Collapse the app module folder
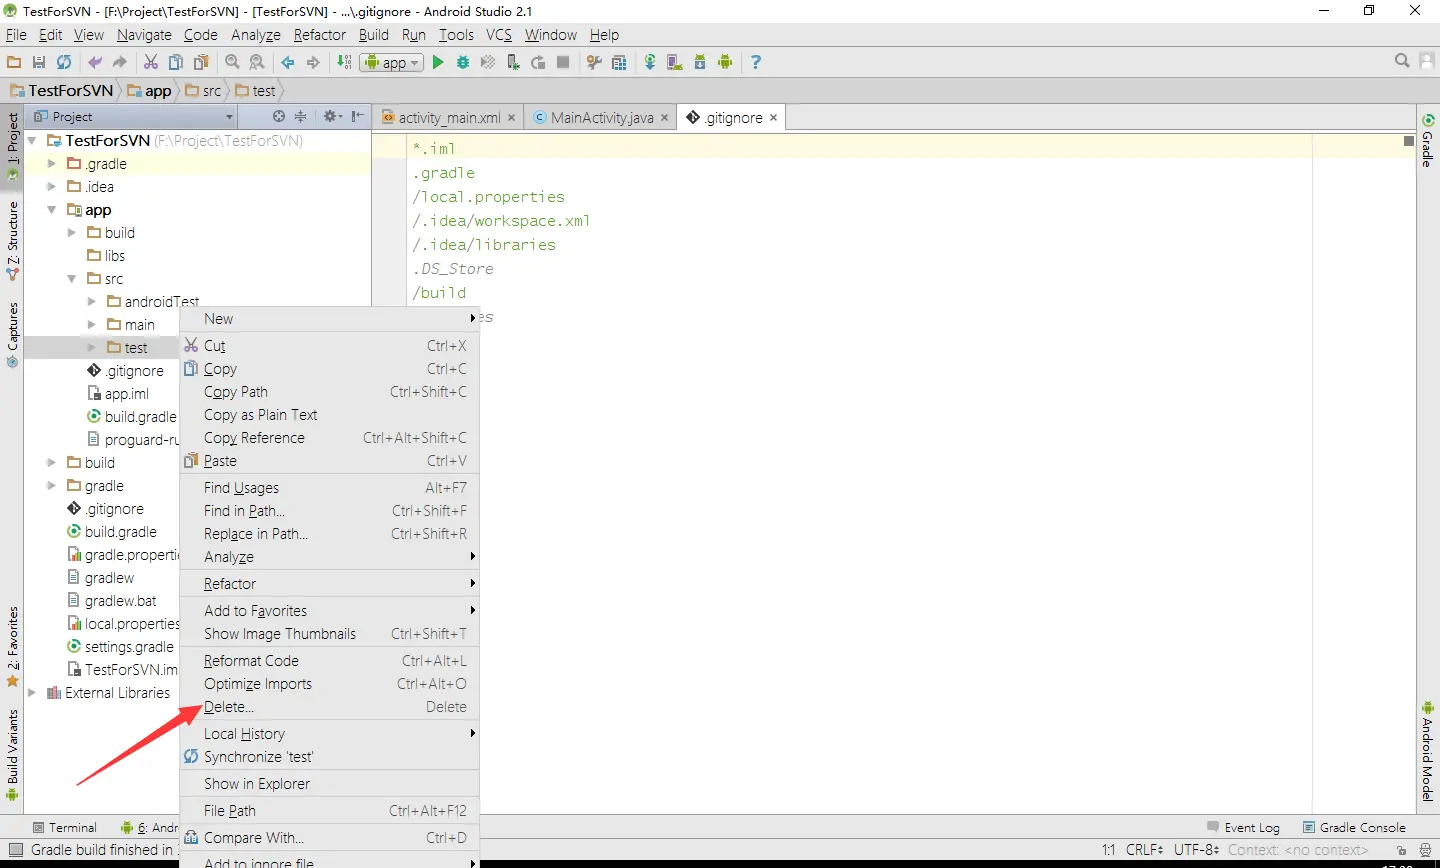 point(51,210)
